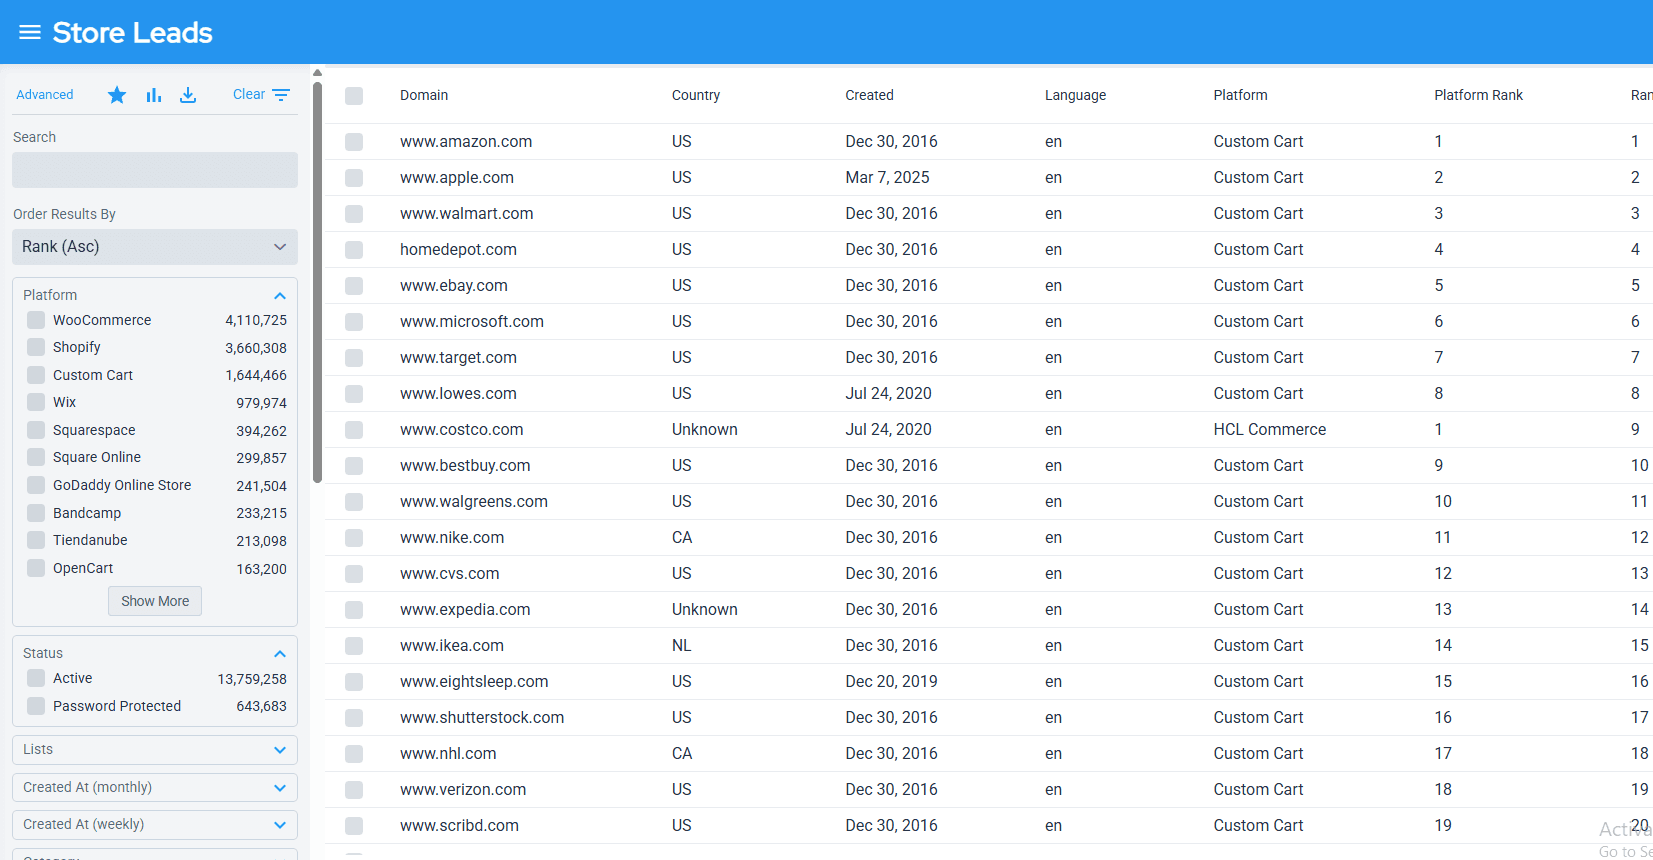Viewport: 1653px width, 860px height.
Task: Expand the Lists filter section
Action: pos(155,750)
